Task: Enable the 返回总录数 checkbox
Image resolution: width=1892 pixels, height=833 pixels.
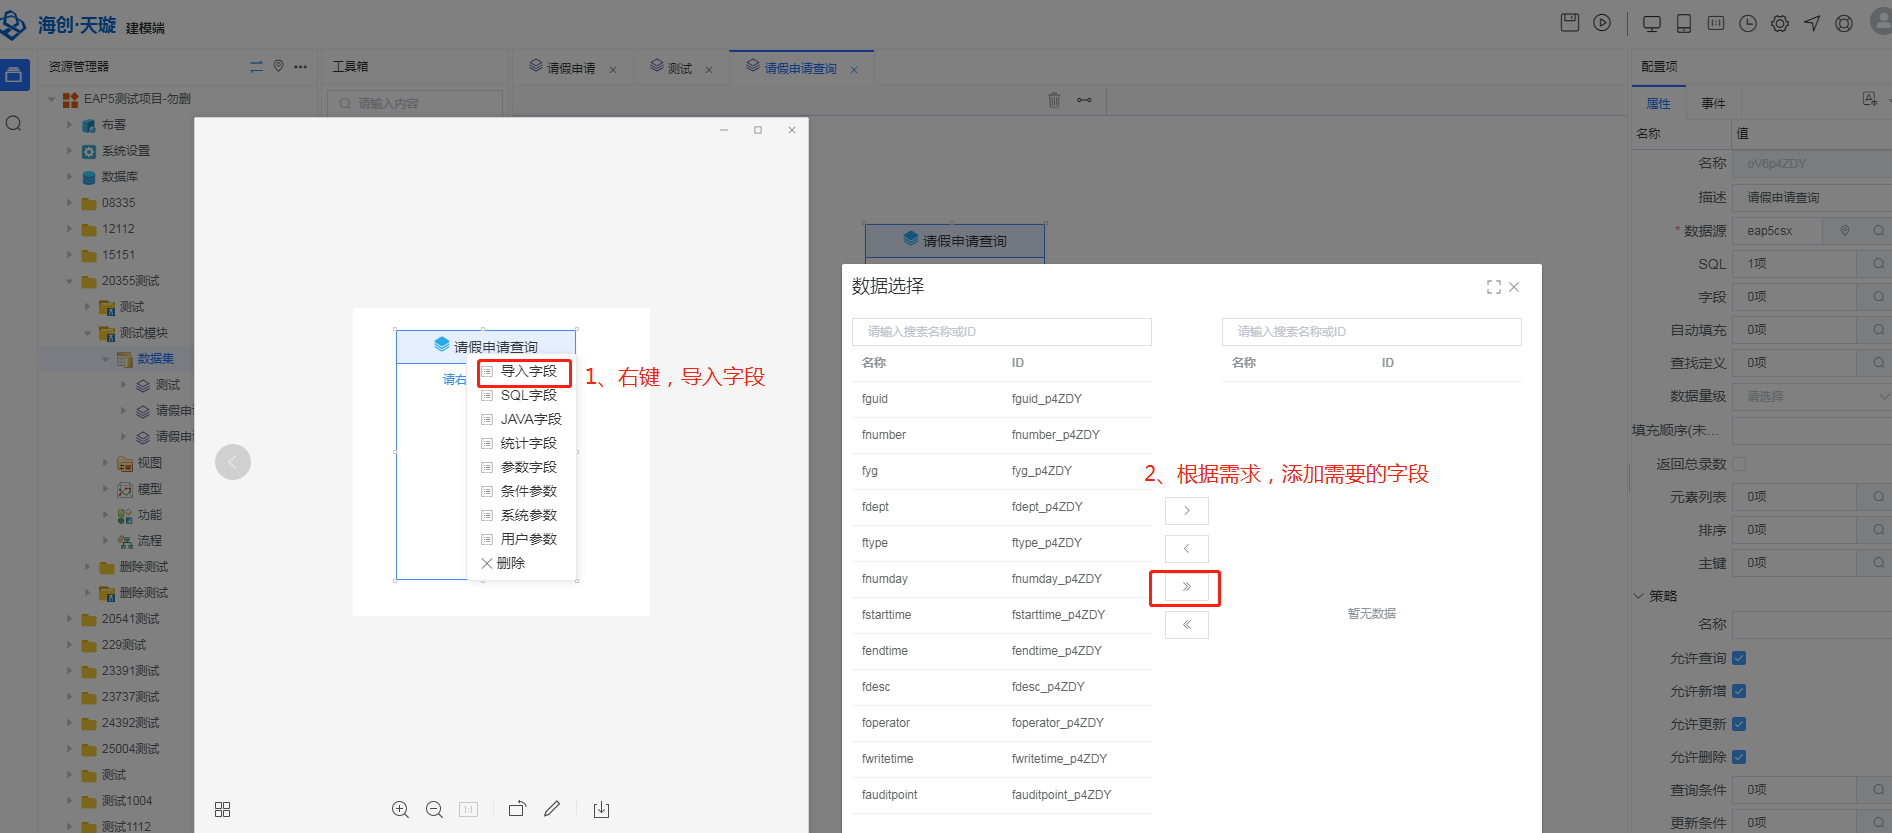Action: 1739,464
